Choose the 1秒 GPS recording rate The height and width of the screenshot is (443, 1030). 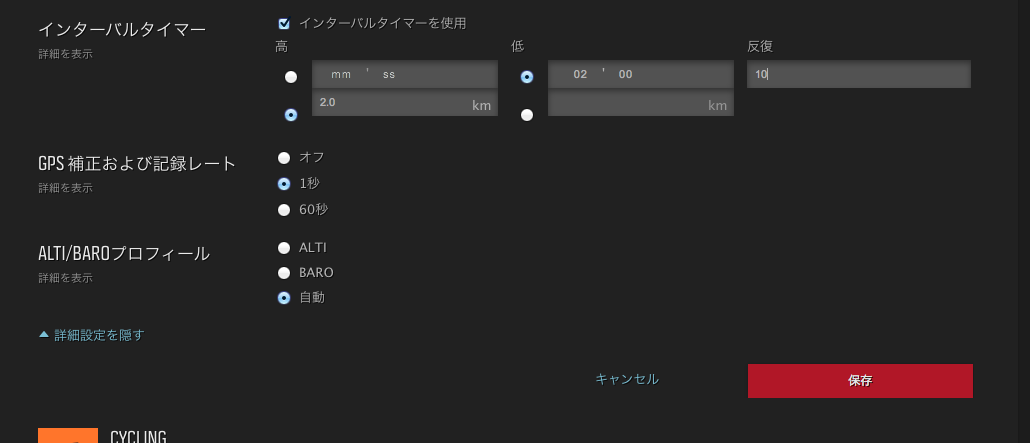(x=284, y=184)
